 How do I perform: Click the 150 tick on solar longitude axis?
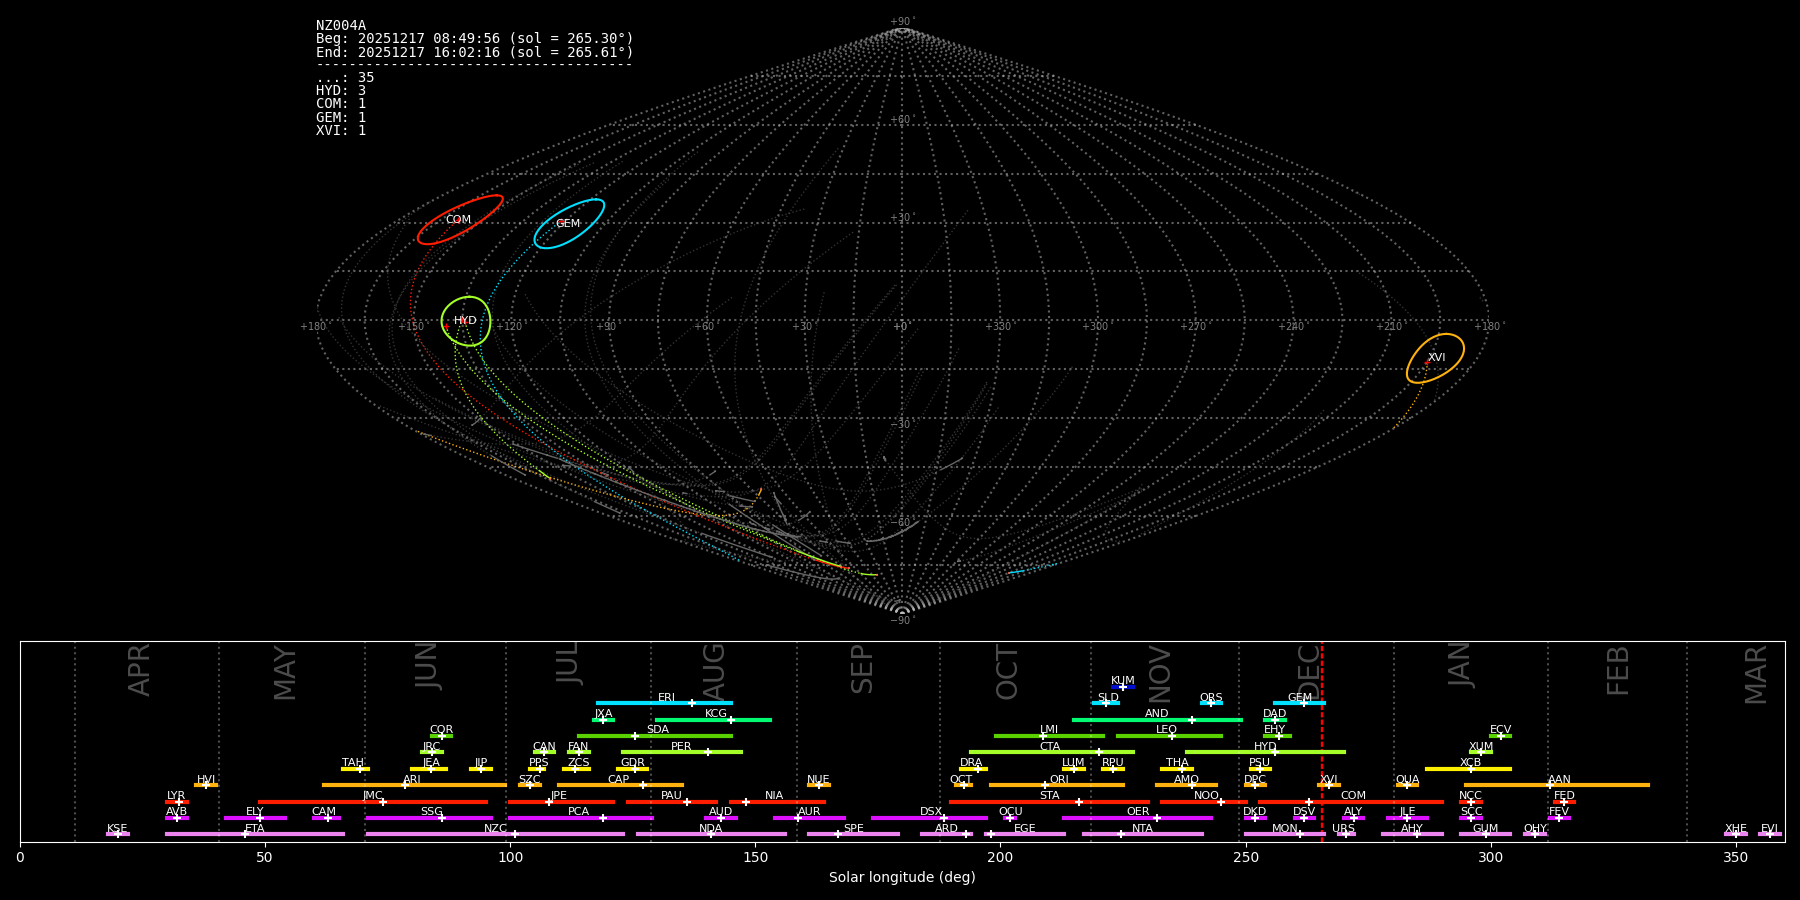tap(755, 858)
